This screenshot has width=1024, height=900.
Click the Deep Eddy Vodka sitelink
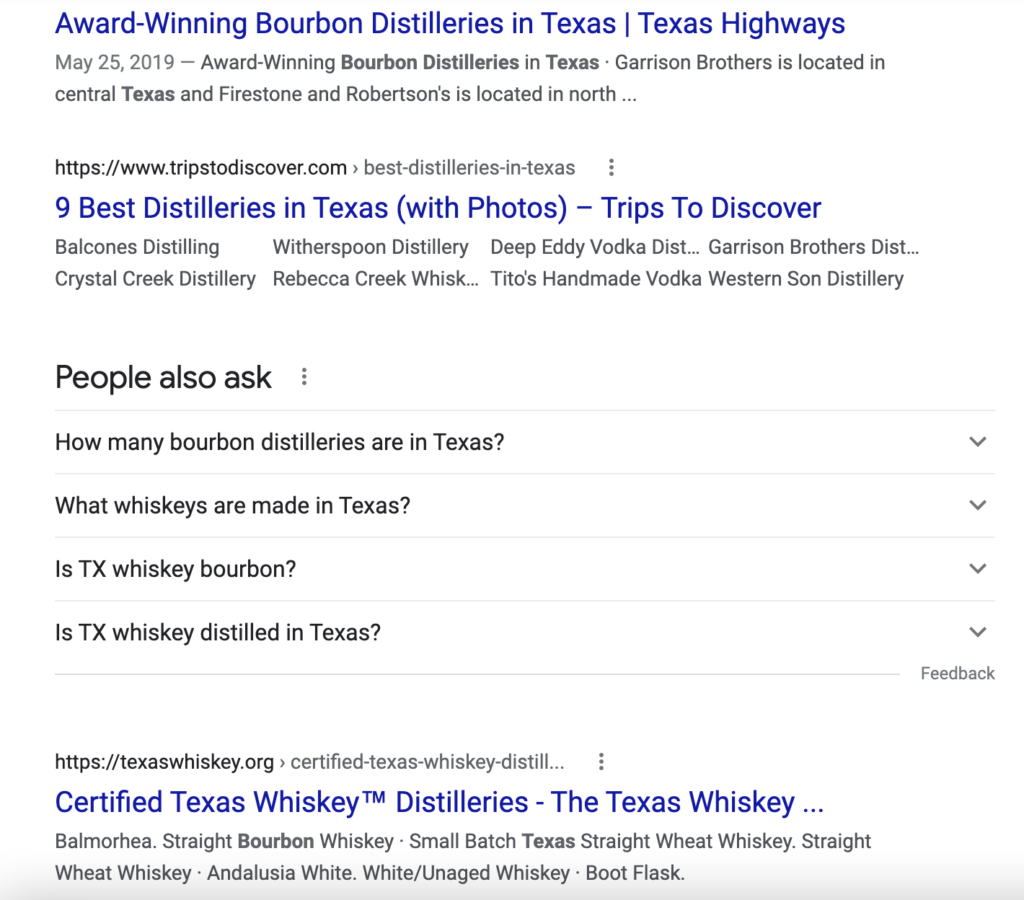tap(594, 247)
